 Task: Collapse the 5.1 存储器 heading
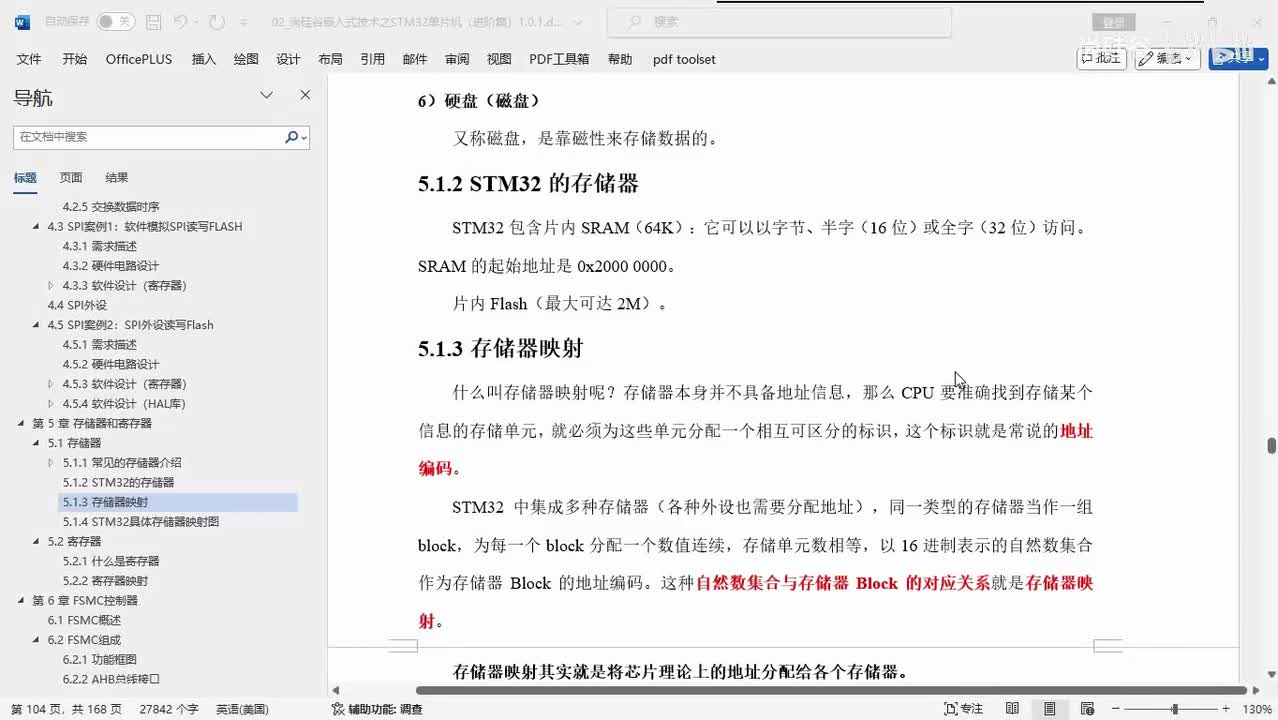coord(37,443)
